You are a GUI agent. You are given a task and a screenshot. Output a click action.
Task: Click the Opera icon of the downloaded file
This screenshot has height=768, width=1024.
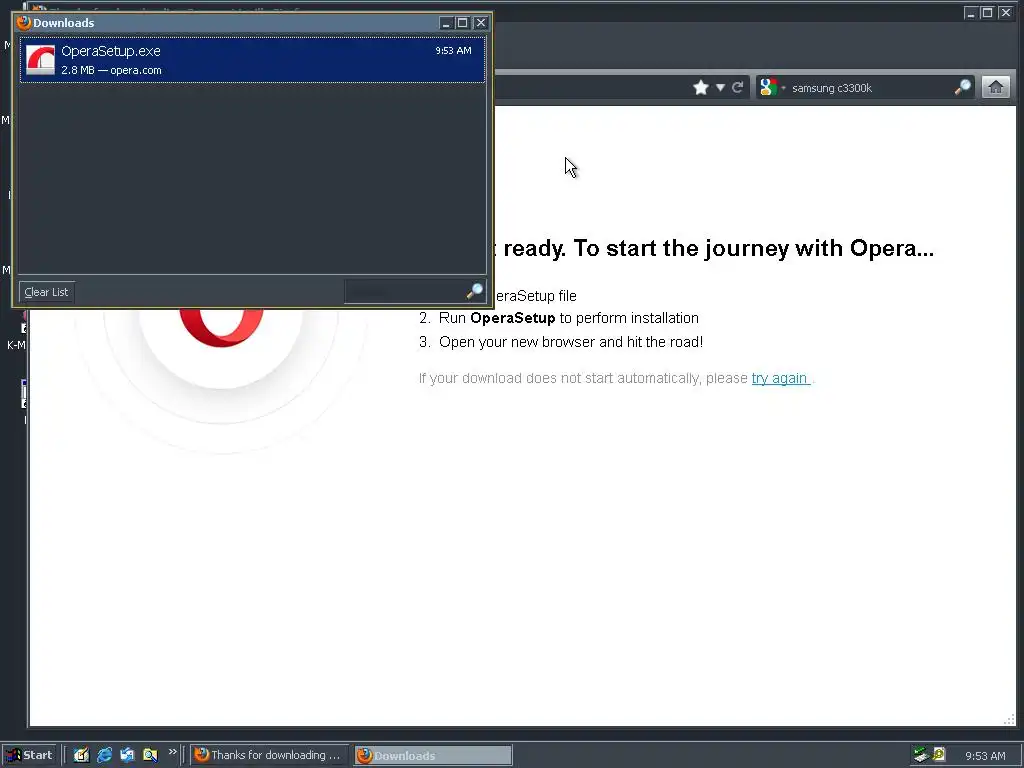point(40,60)
